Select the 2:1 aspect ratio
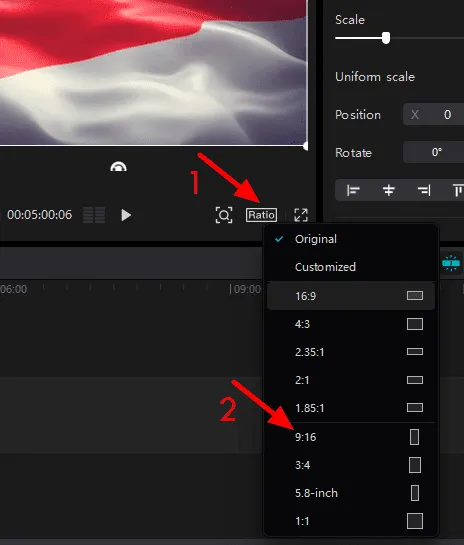 (x=351, y=380)
